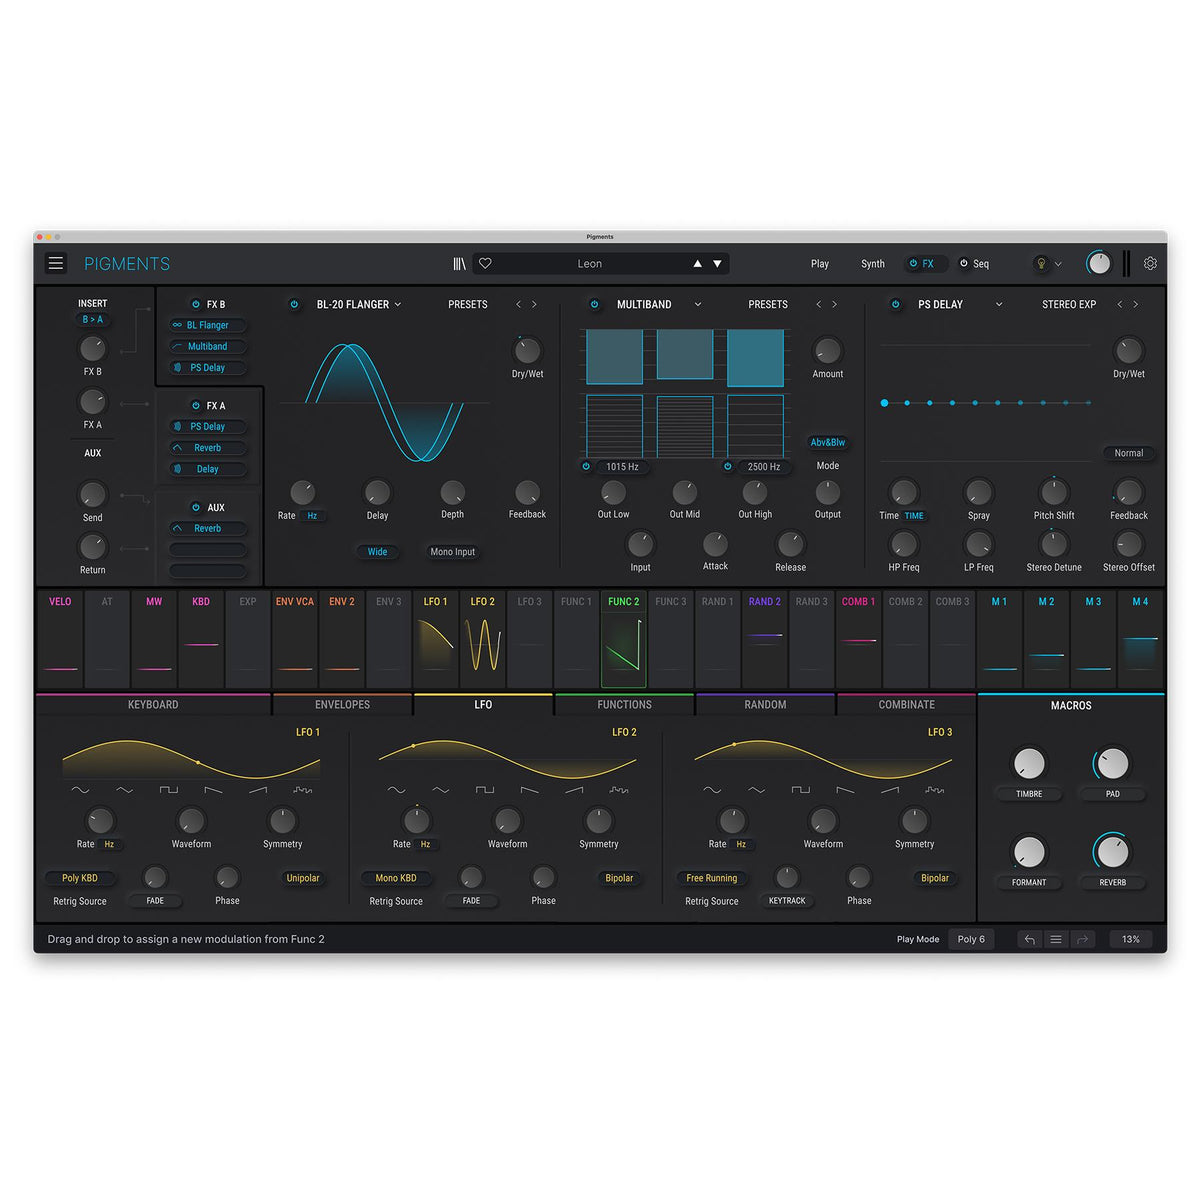Toggle the Mono Input option
The height and width of the screenshot is (1200, 1200).
click(452, 552)
